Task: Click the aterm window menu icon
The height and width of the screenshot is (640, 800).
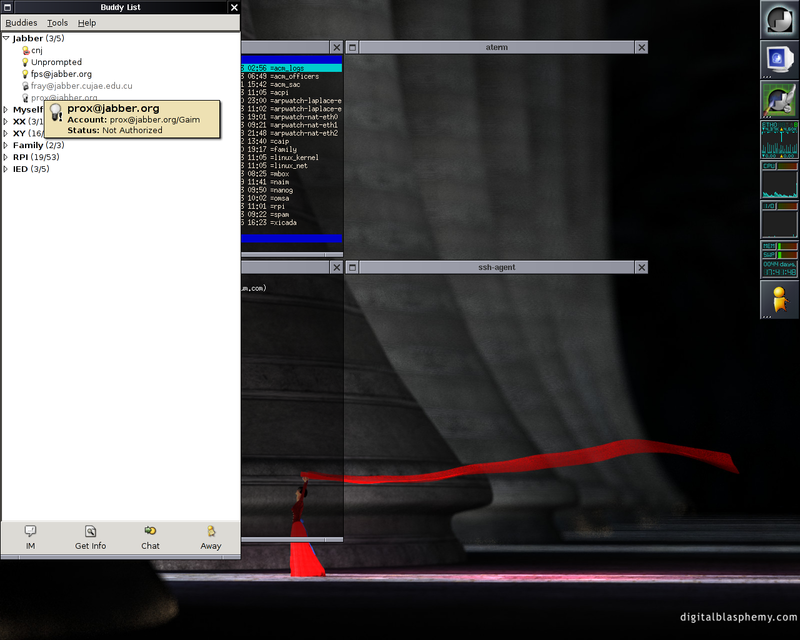Action: (x=353, y=47)
